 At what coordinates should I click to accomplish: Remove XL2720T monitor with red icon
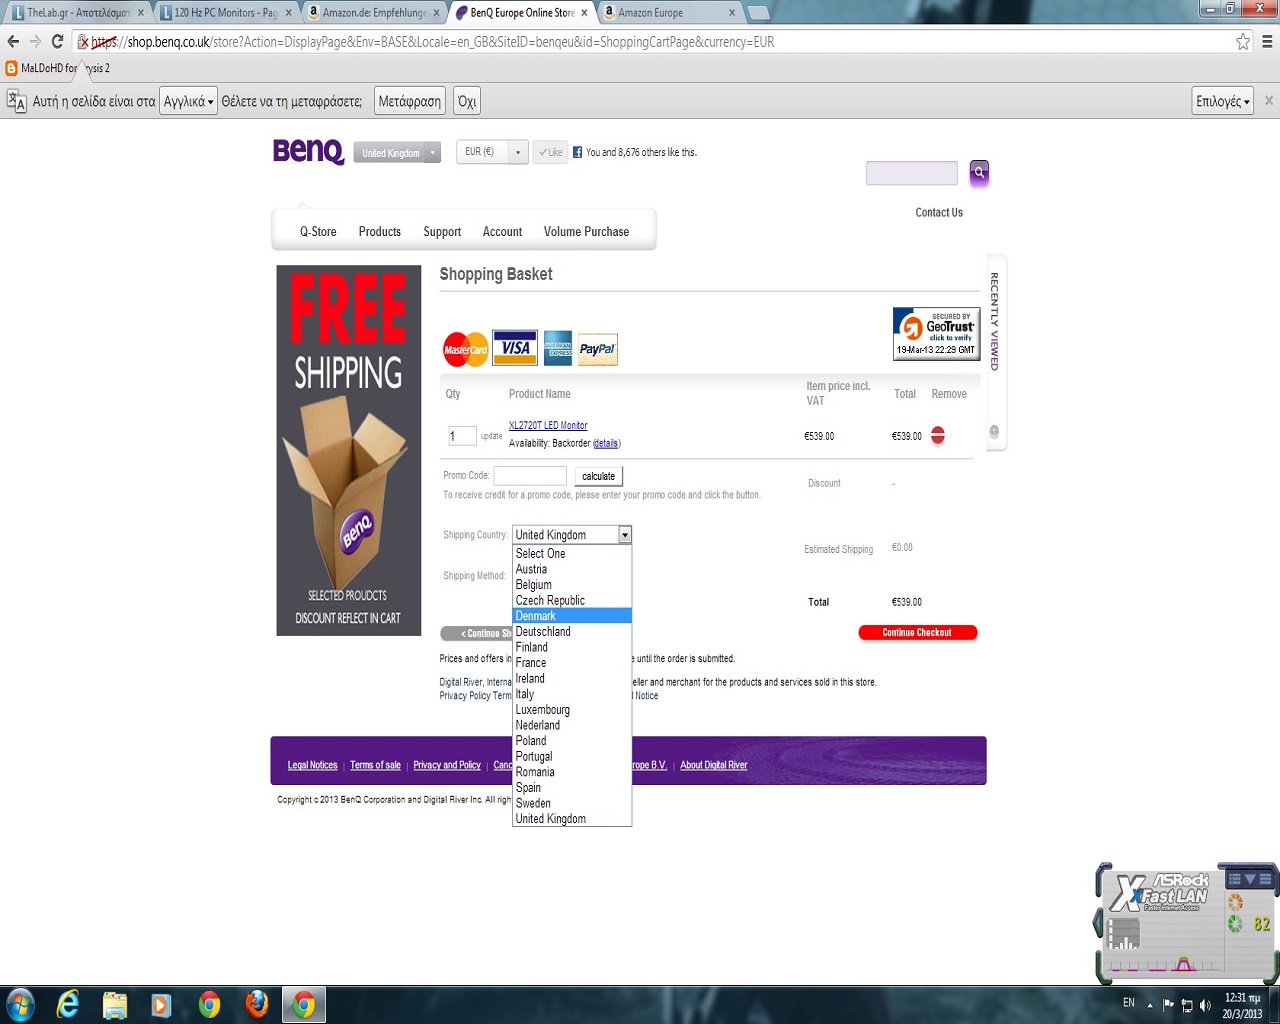[x=938, y=435]
